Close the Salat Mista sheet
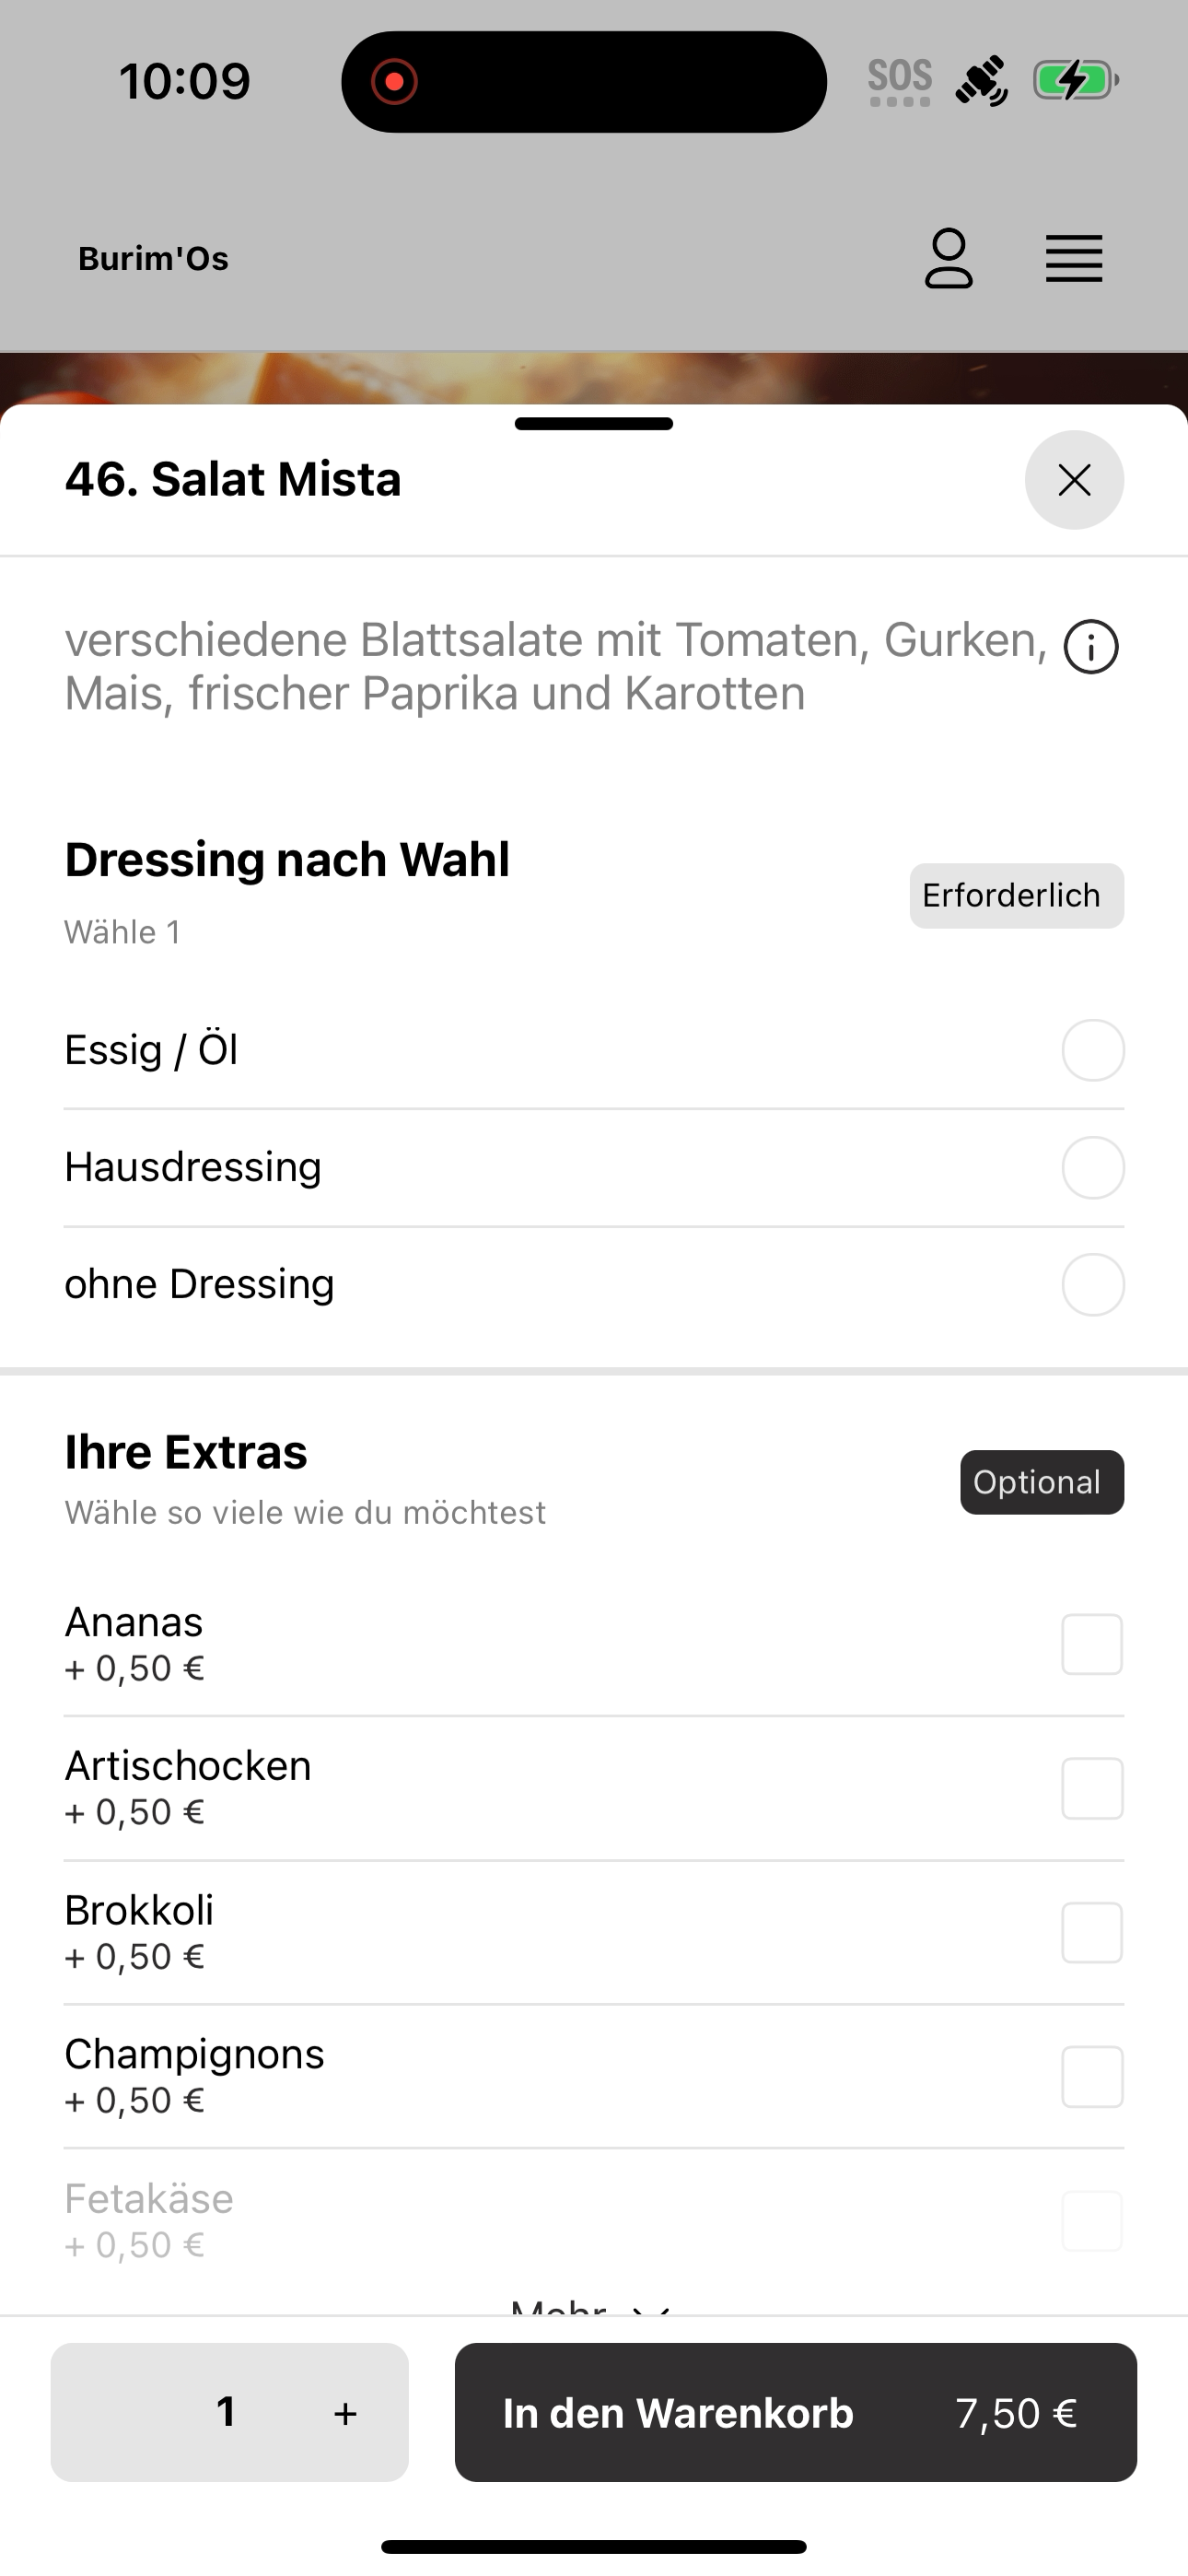The width and height of the screenshot is (1188, 2576). tap(1074, 480)
